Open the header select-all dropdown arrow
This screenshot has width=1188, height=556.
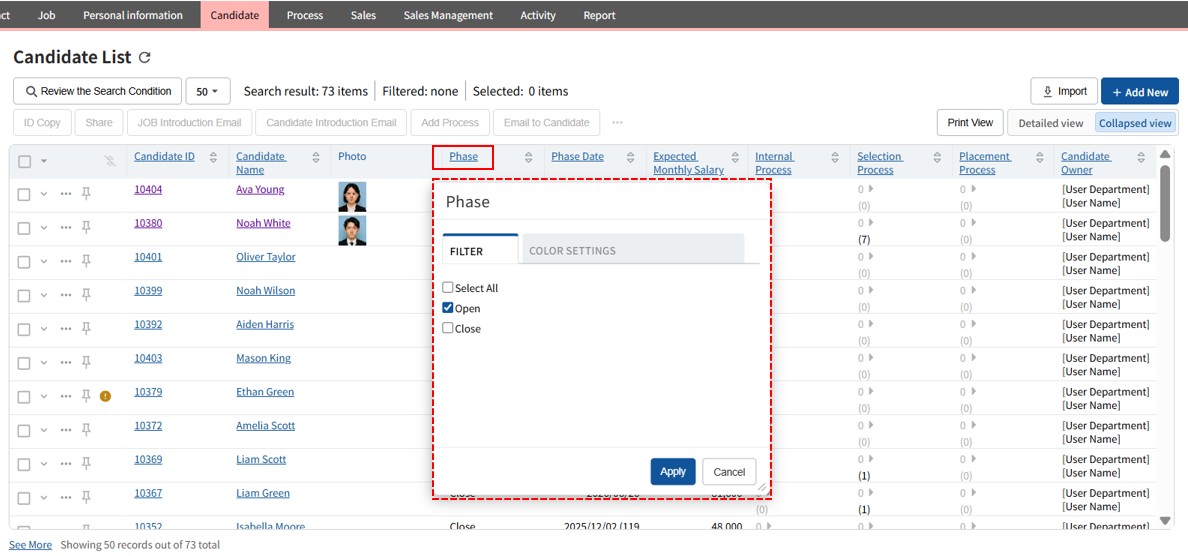(44, 161)
